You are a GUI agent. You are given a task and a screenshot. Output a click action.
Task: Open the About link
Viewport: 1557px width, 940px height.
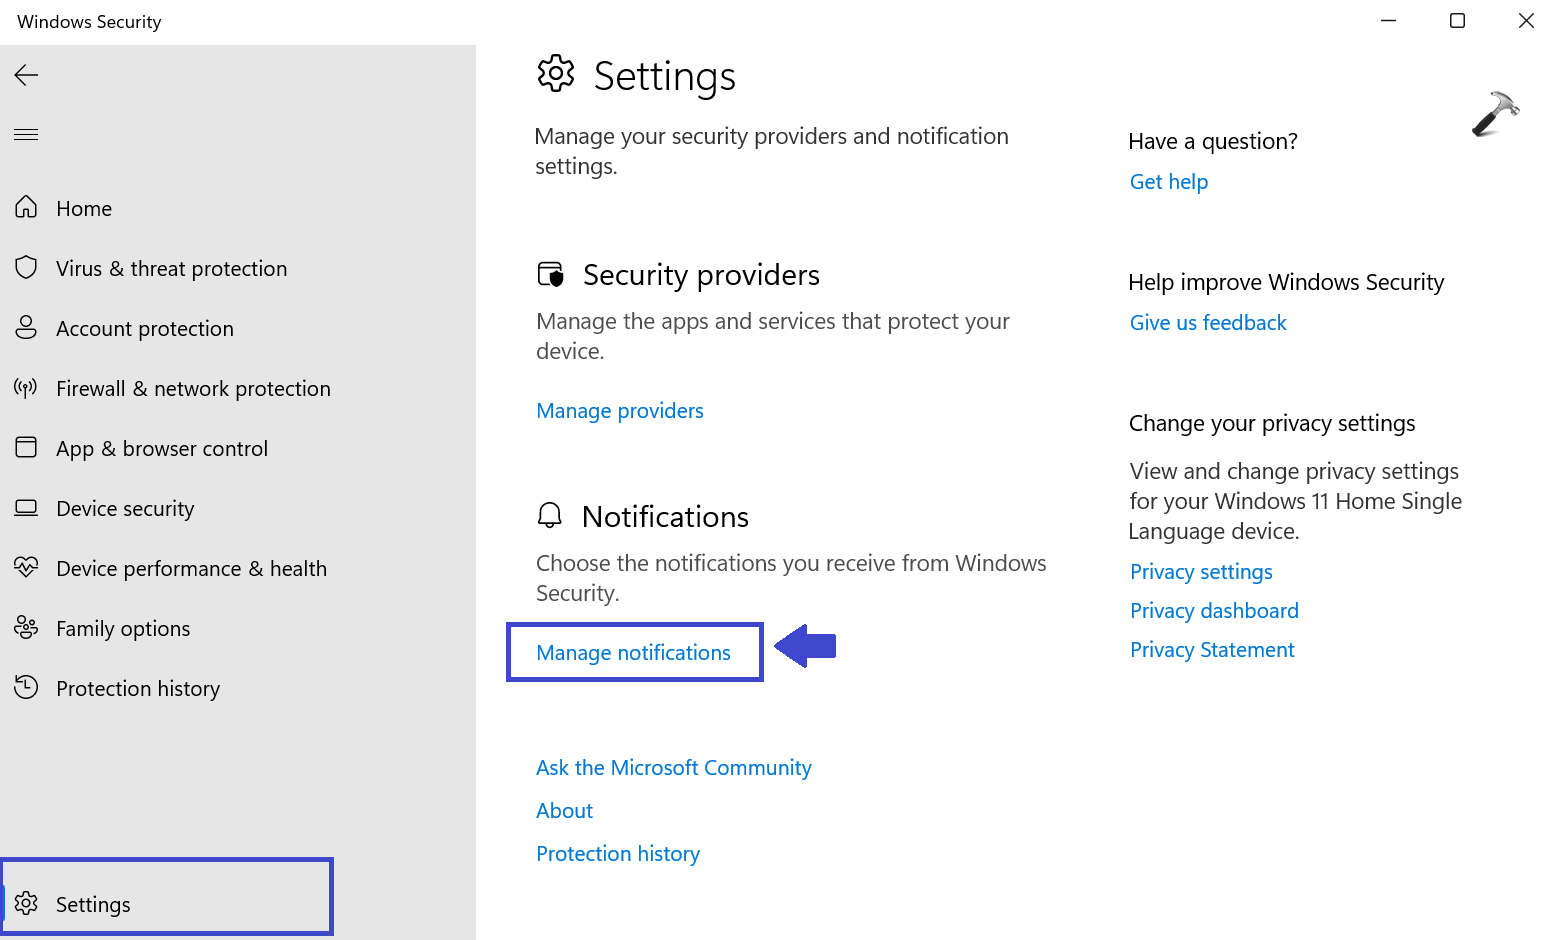(564, 811)
